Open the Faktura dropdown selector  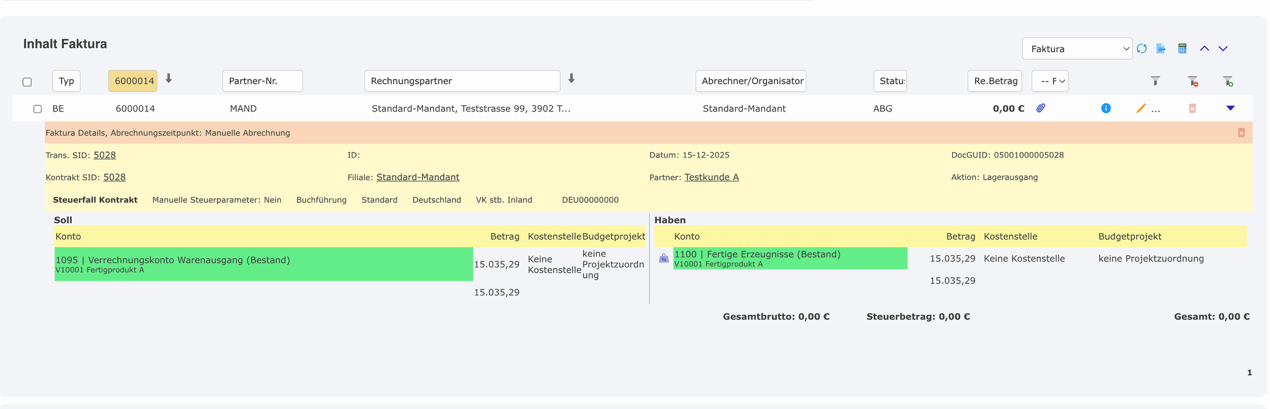click(1076, 48)
